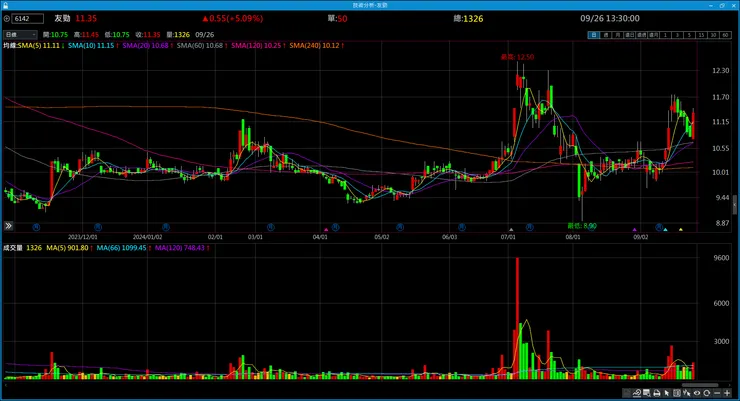The width and height of the screenshot is (740, 401).
Task: Click the volume MA(120) 748.43 label
Action: (182, 248)
